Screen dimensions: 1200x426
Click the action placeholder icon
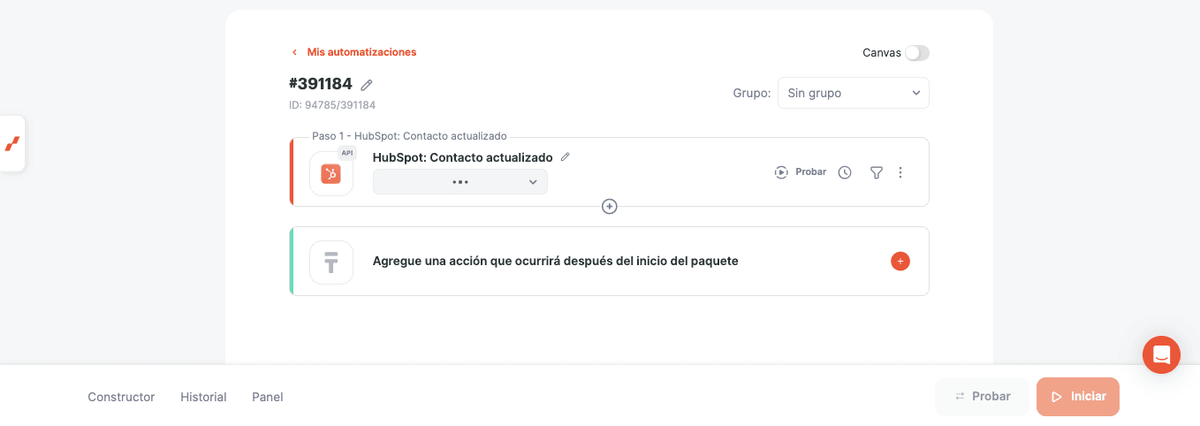click(x=331, y=262)
